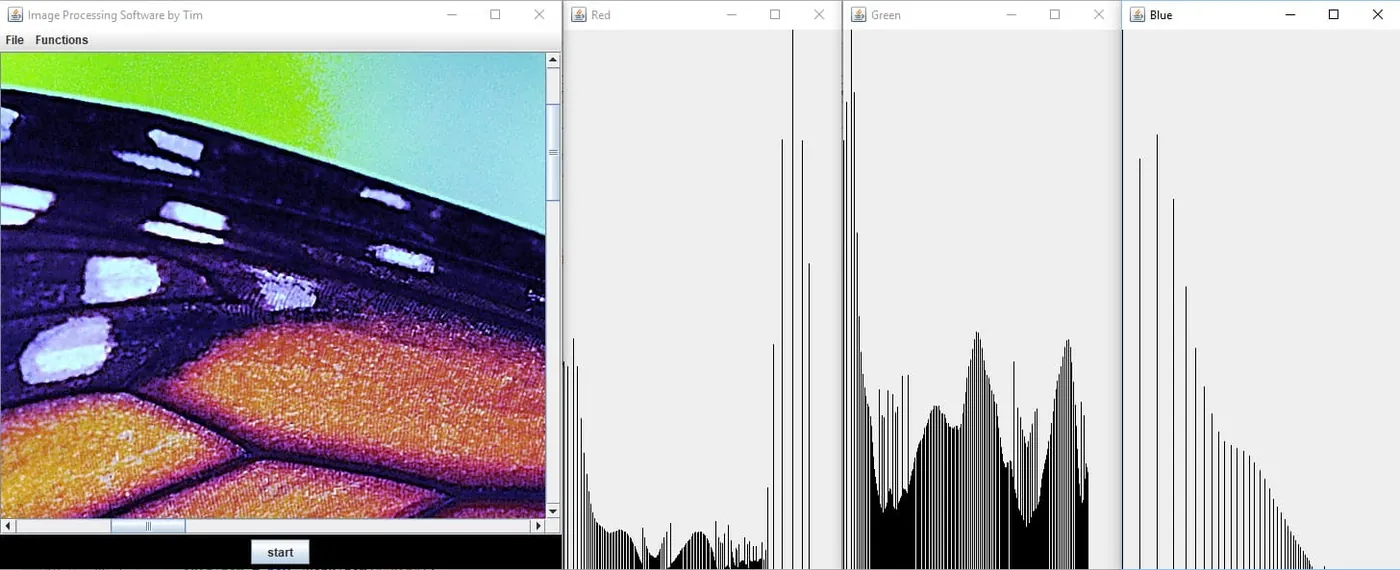The width and height of the screenshot is (1400, 570).
Task: Click the Java icon in Red window title
Action: 578,15
